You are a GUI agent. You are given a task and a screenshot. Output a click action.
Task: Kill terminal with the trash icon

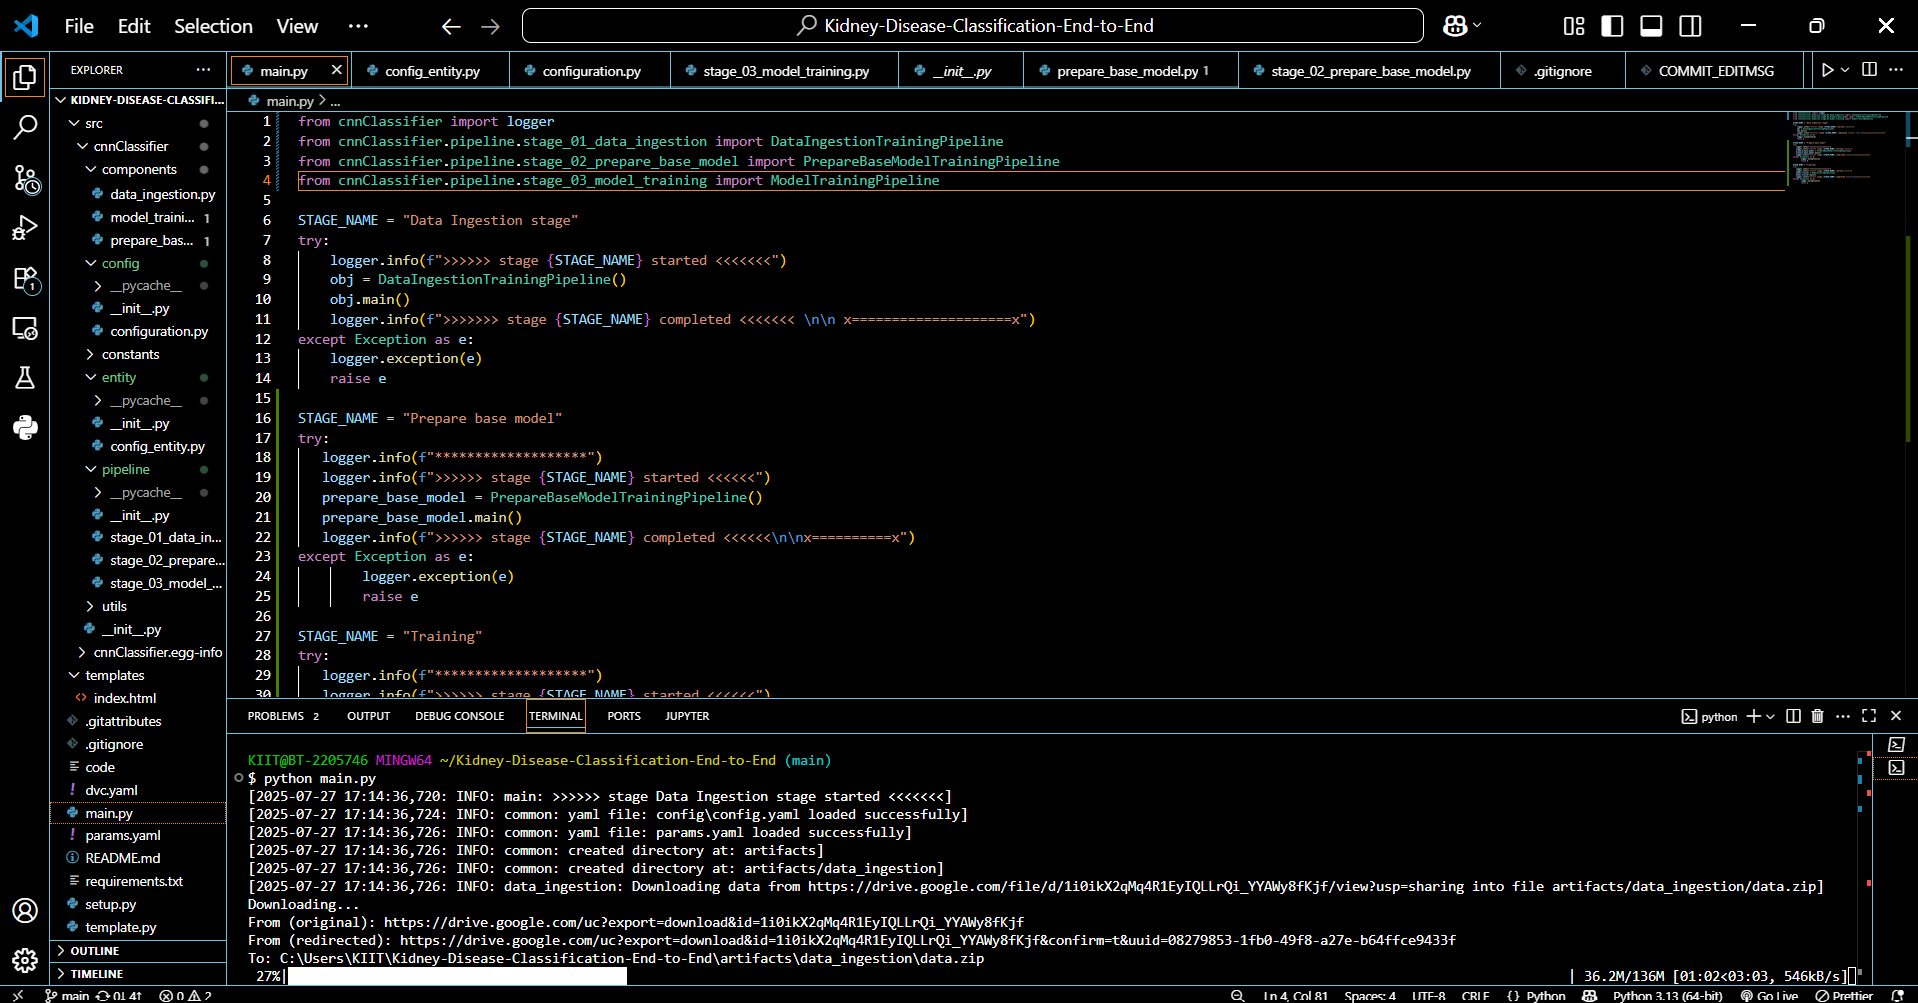[x=1817, y=716]
